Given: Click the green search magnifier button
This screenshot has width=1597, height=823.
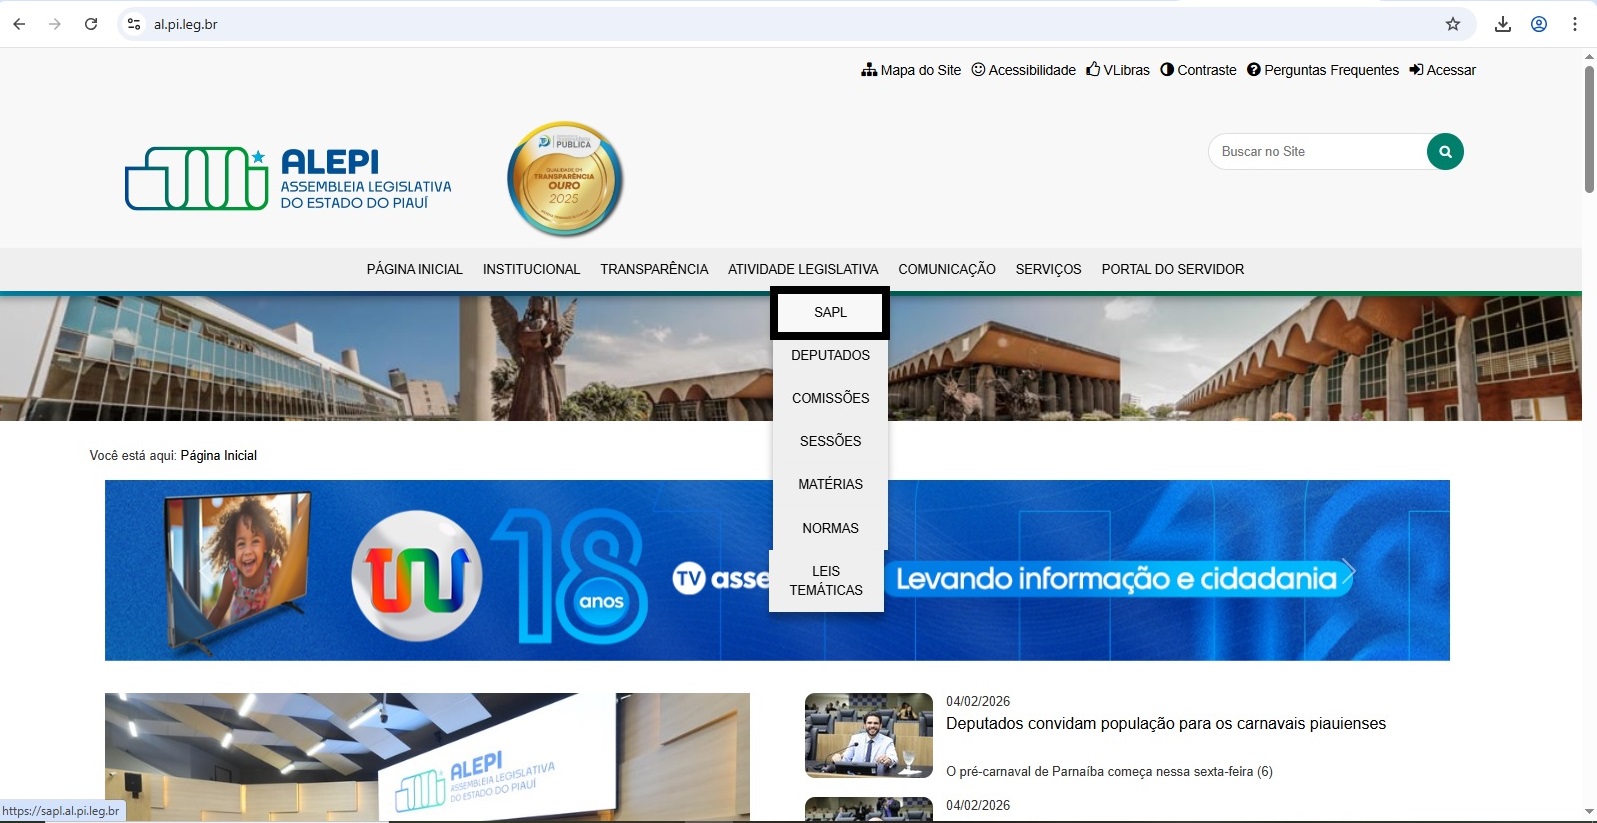Looking at the screenshot, I should coord(1444,152).
